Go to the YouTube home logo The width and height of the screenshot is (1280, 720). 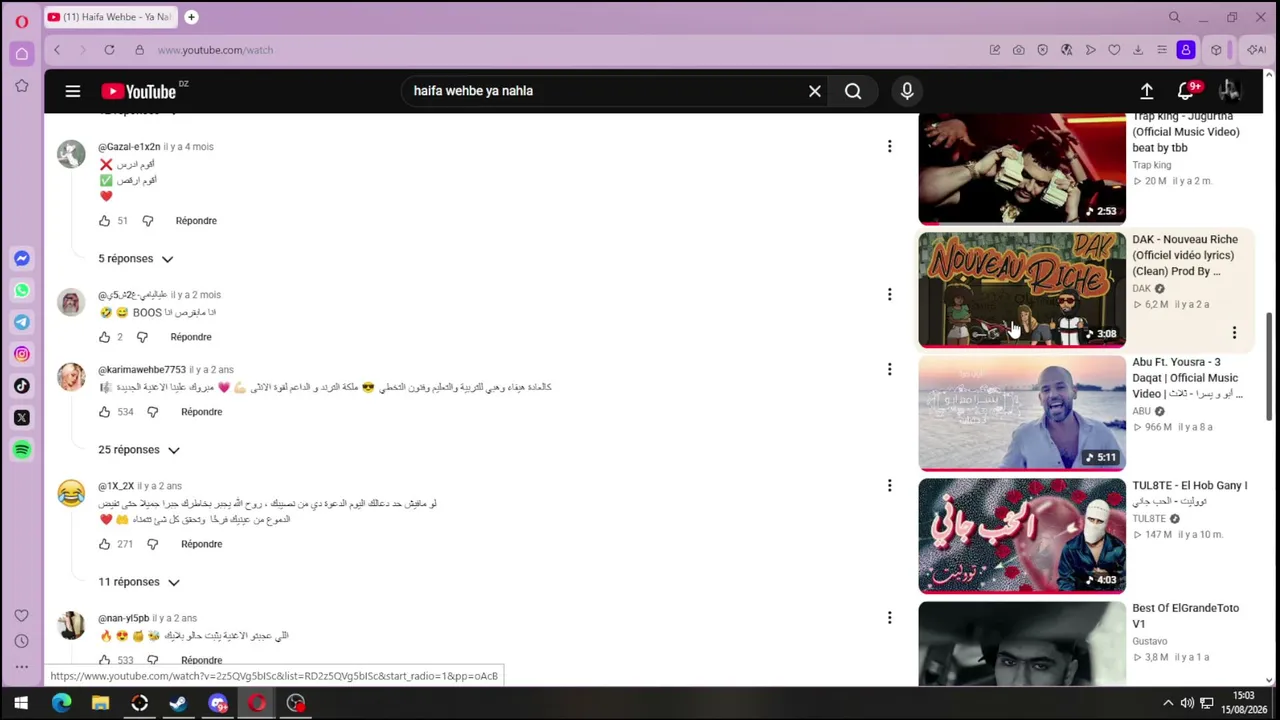(139, 92)
